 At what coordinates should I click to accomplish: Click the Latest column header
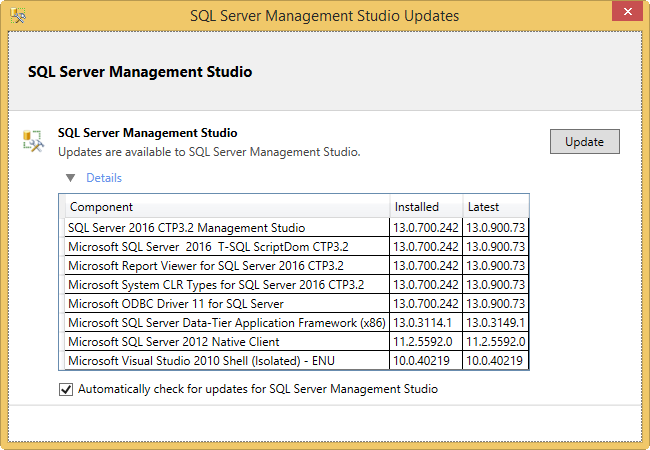(483, 207)
